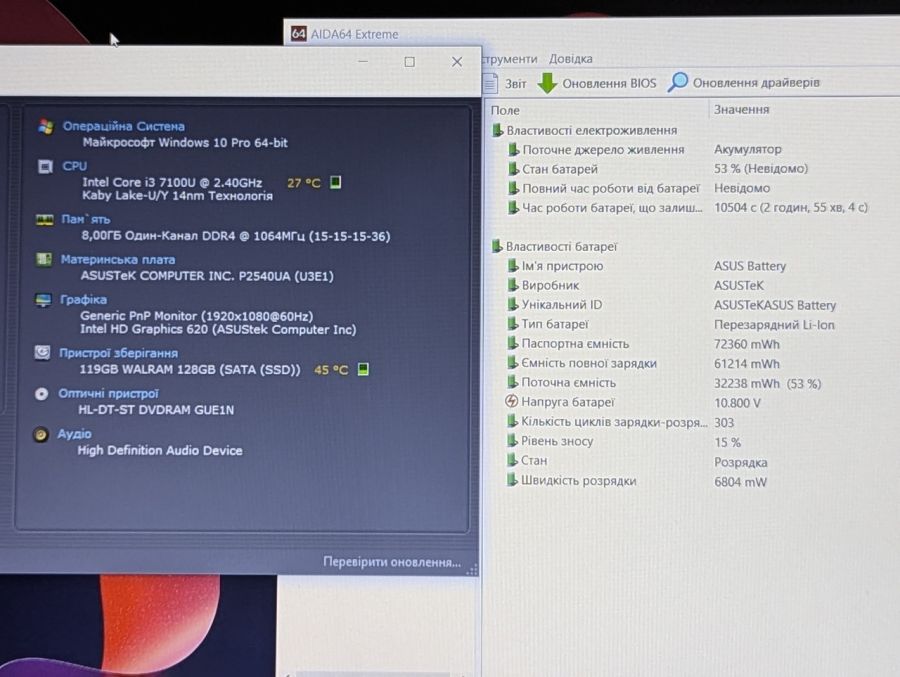Viewport: 900px width, 677px height.
Task: Open the Пристрої зберігання section link
Action: pos(118,353)
